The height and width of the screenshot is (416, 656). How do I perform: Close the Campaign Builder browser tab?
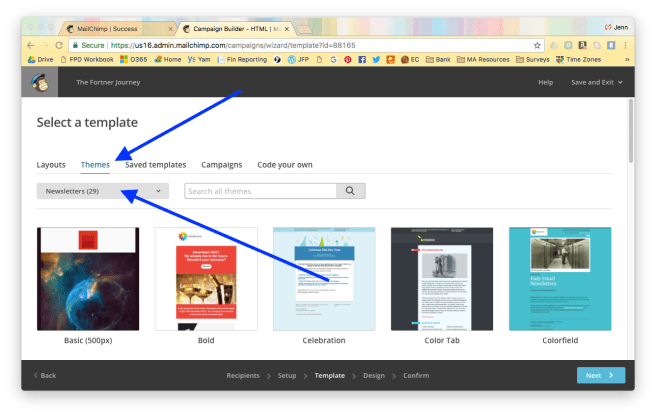(x=287, y=29)
